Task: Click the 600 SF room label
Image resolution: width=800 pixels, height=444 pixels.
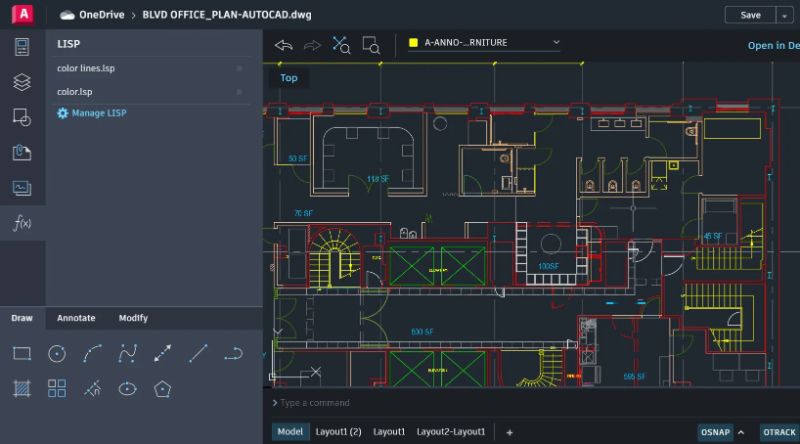Action: point(422,332)
